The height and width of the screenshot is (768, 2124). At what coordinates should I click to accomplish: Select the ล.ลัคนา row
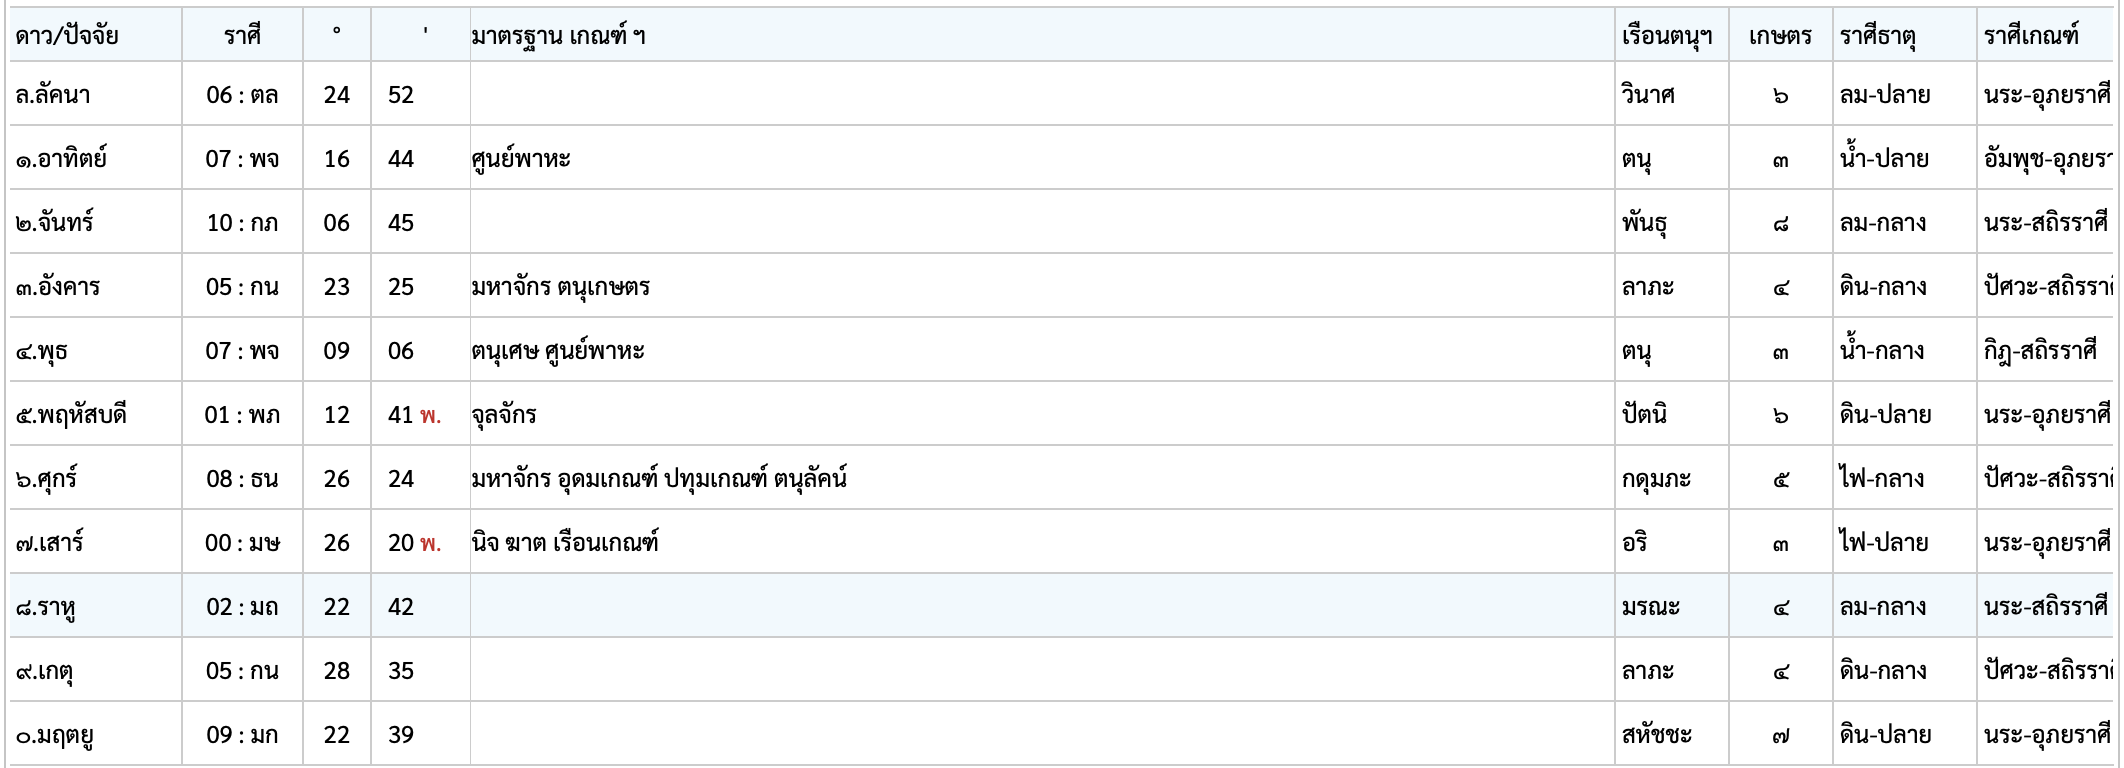pos(53,95)
